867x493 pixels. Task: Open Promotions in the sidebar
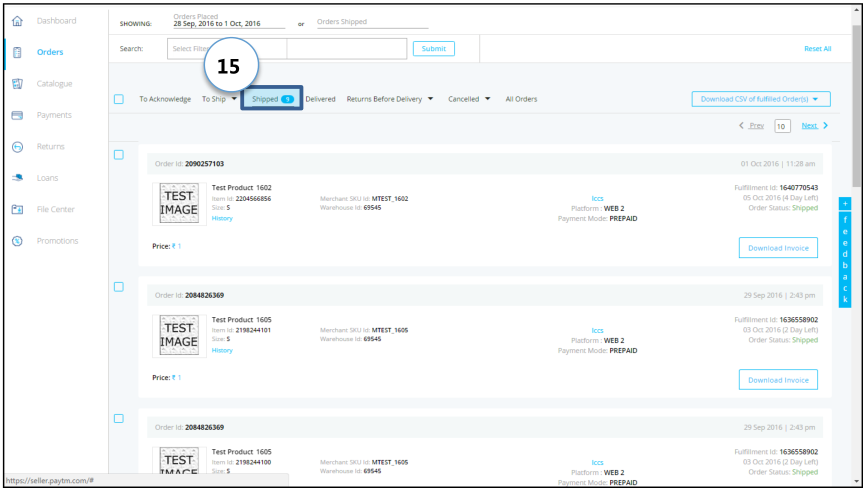tap(58, 241)
